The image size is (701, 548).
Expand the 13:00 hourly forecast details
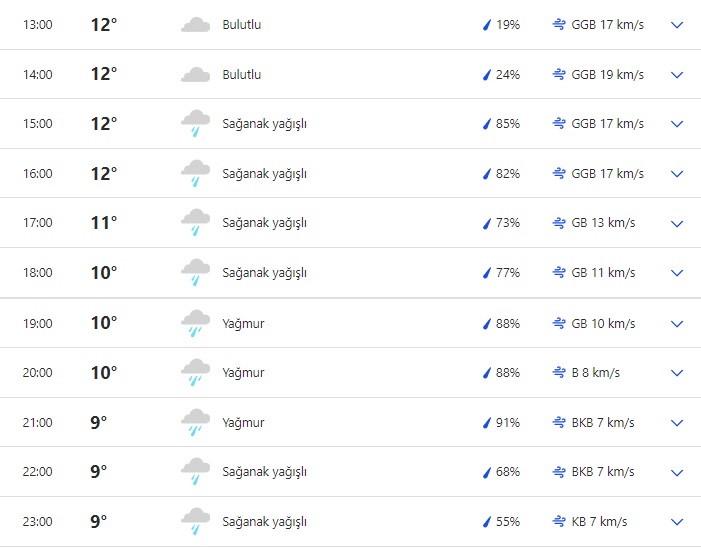coord(677,25)
